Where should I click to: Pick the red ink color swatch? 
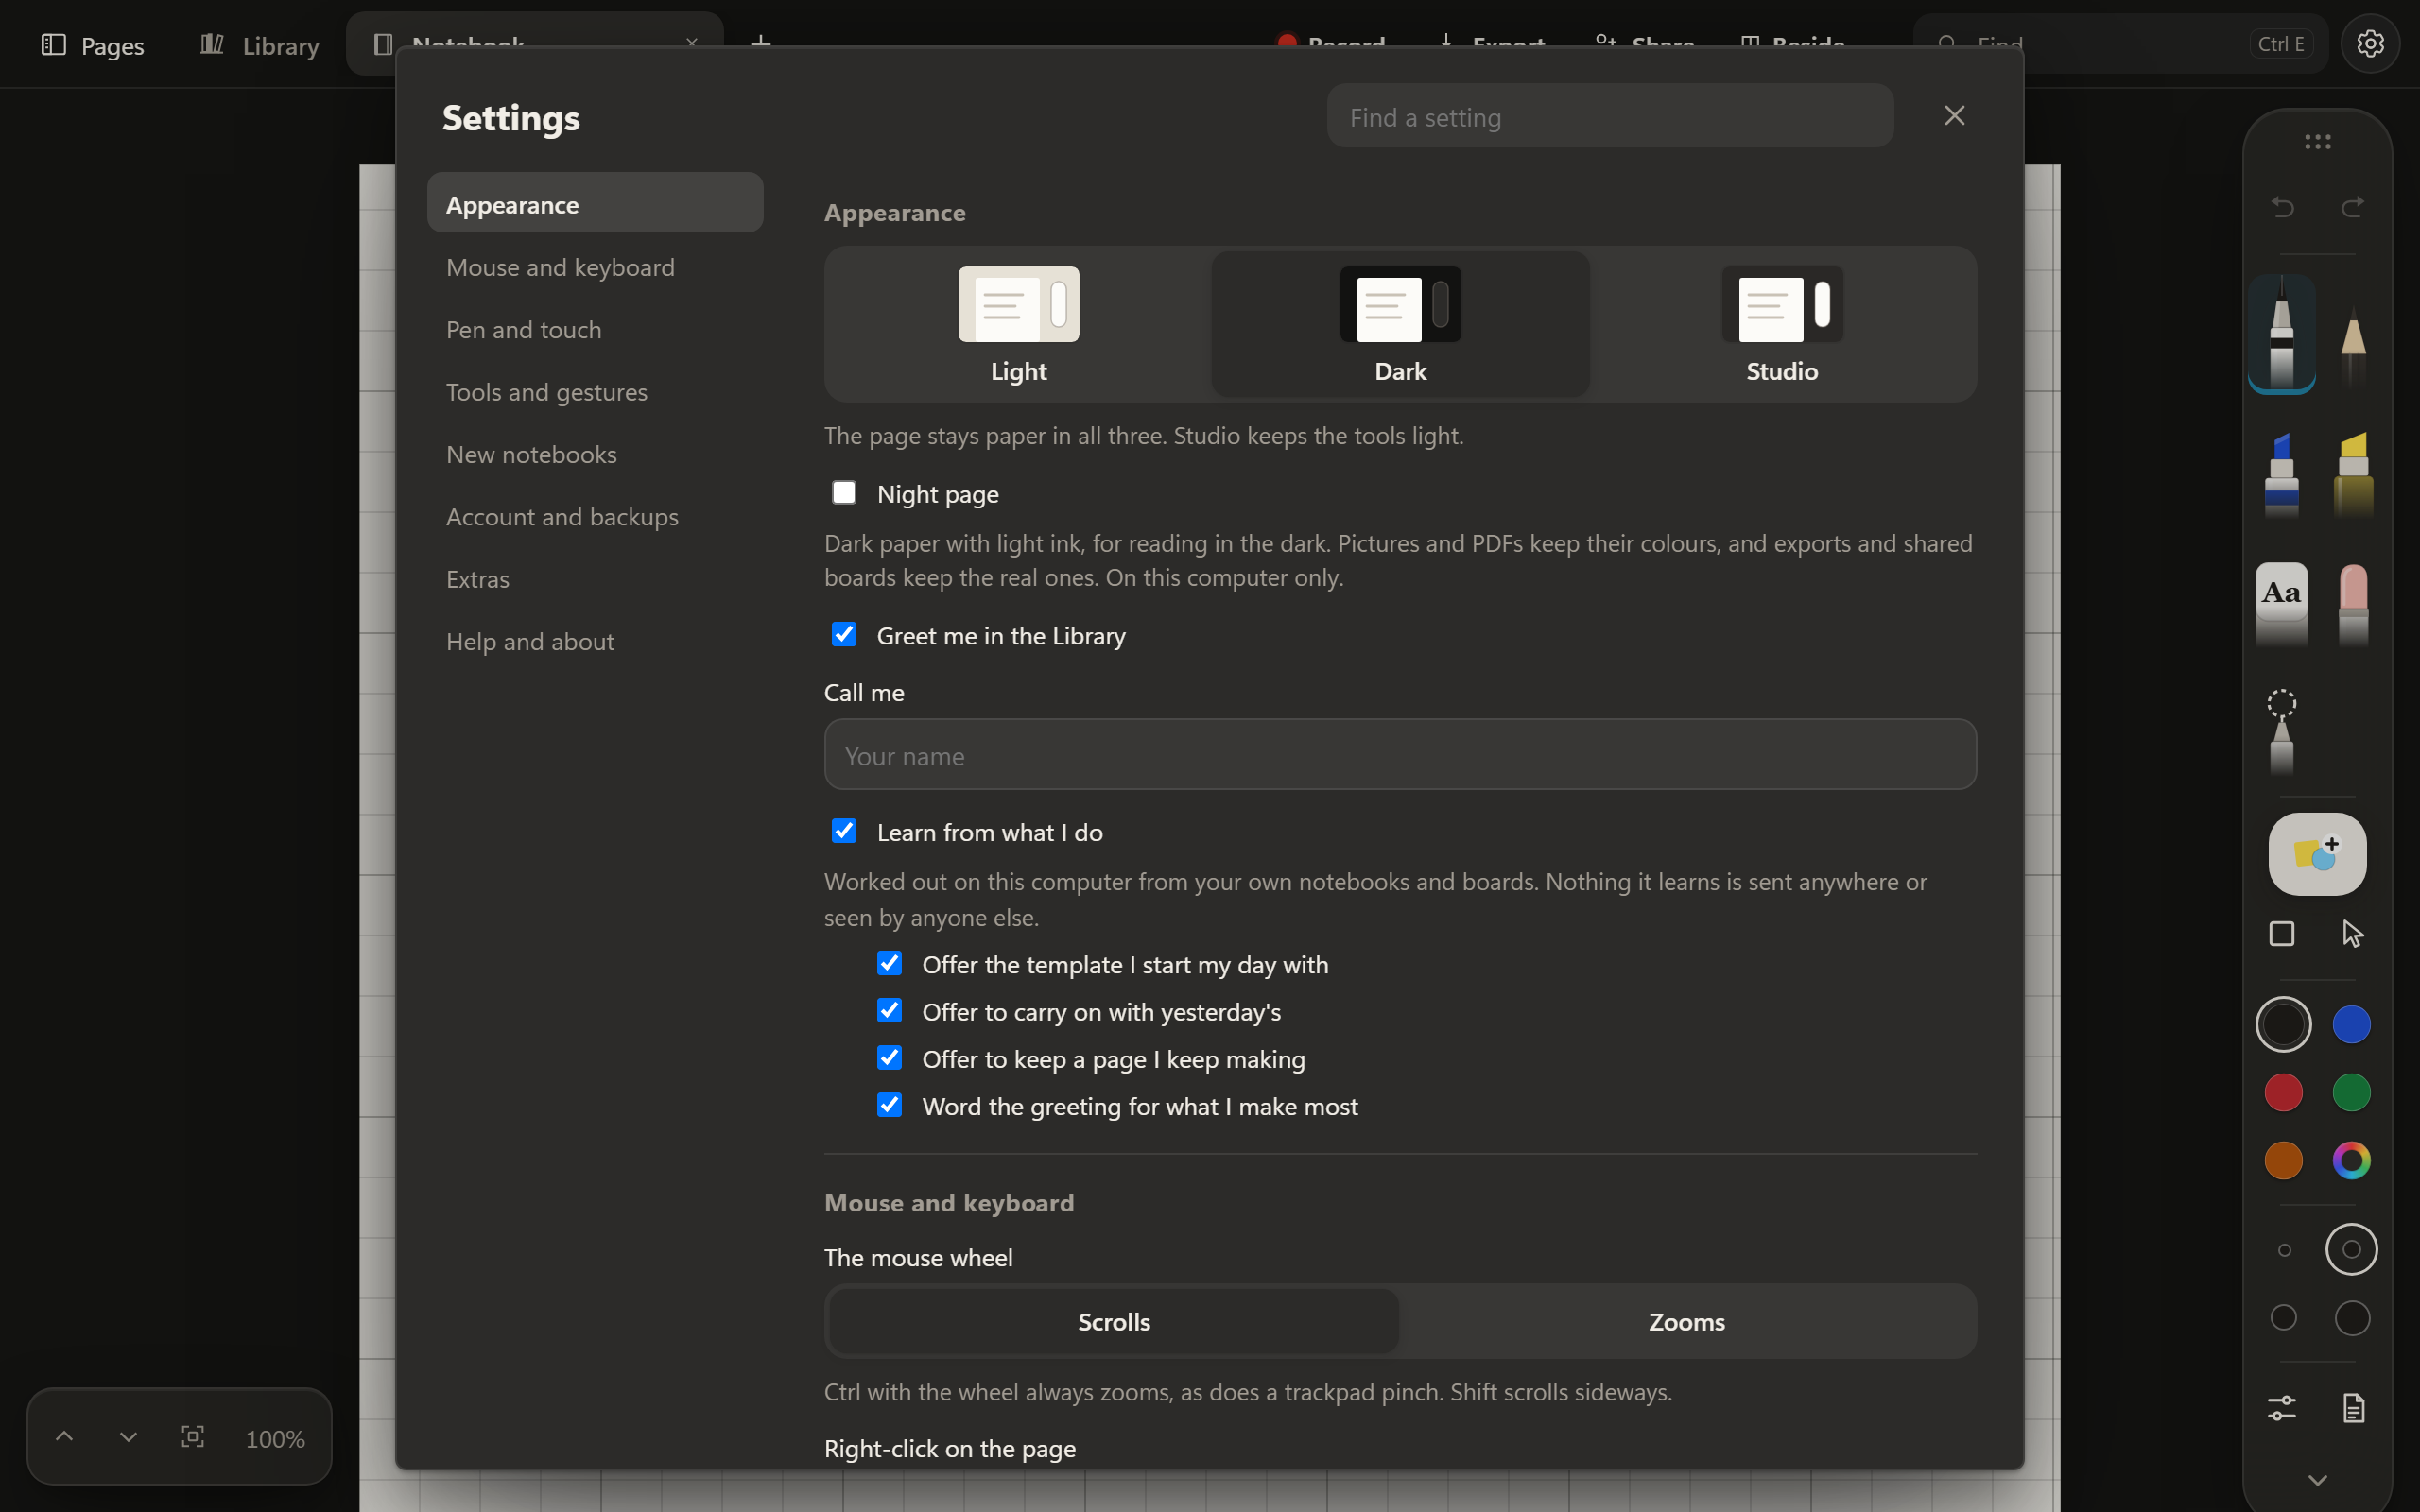click(2283, 1092)
